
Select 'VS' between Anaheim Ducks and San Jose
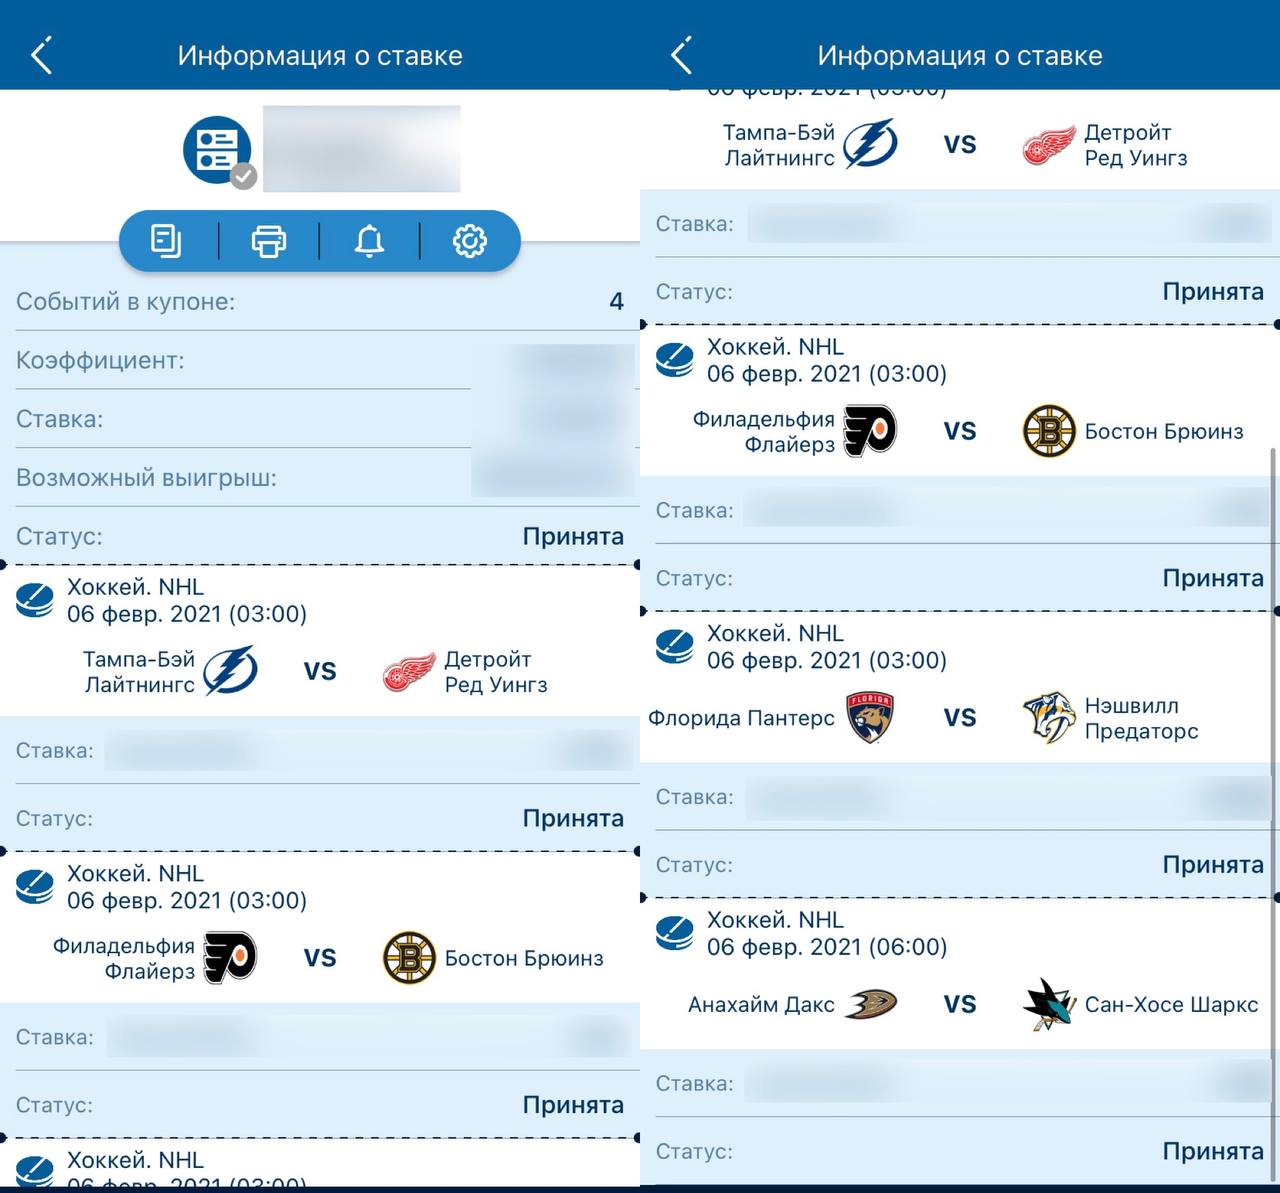960,1004
